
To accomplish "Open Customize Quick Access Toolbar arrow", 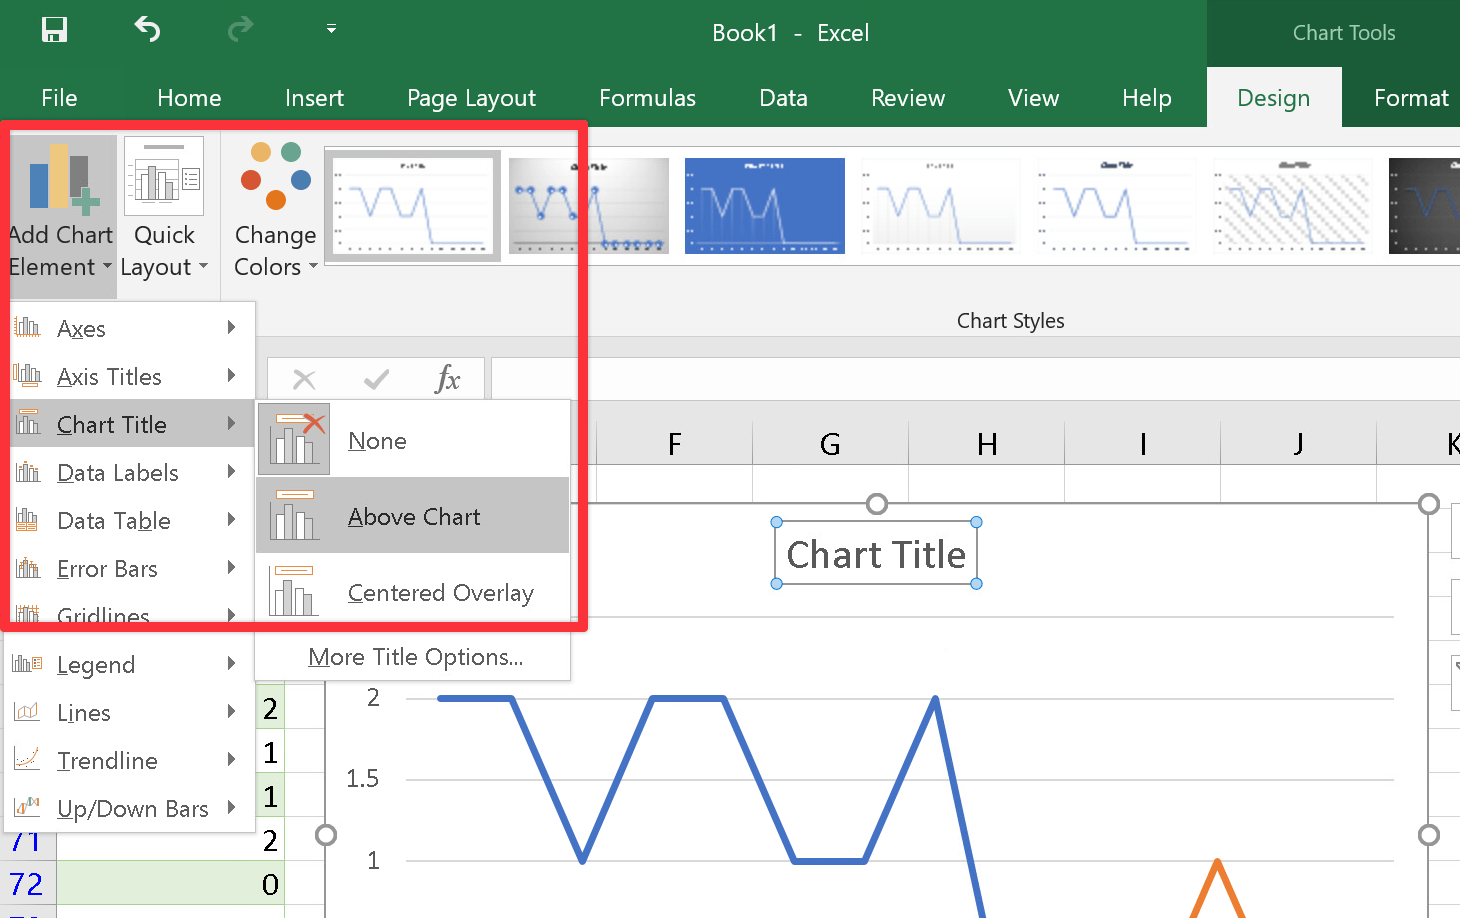I will point(331,30).
